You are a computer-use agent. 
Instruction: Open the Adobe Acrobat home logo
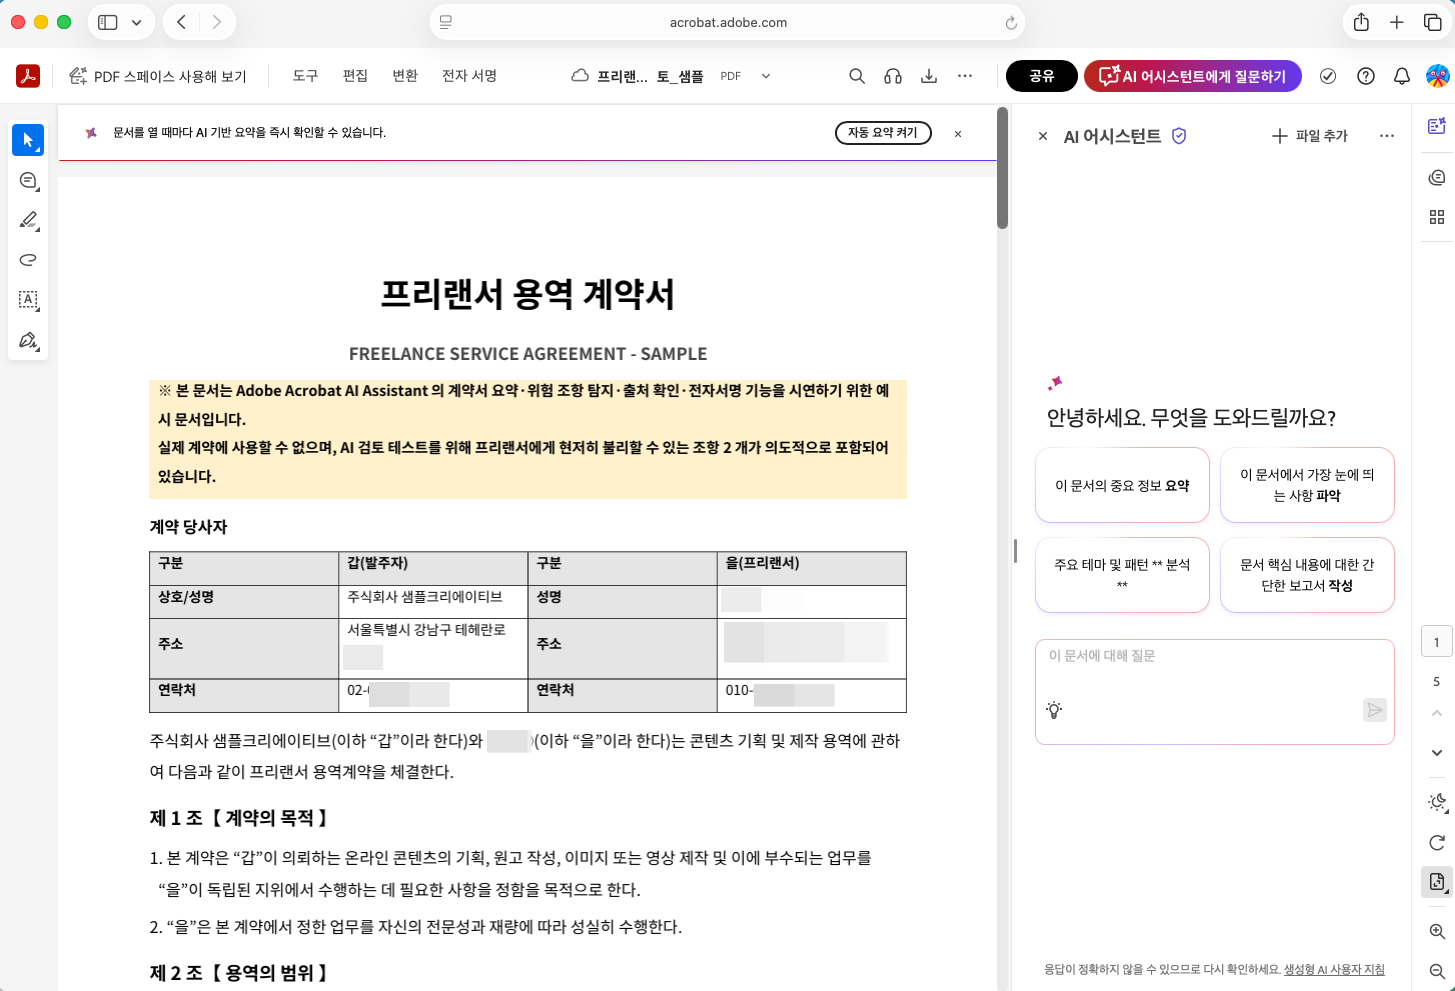point(28,76)
